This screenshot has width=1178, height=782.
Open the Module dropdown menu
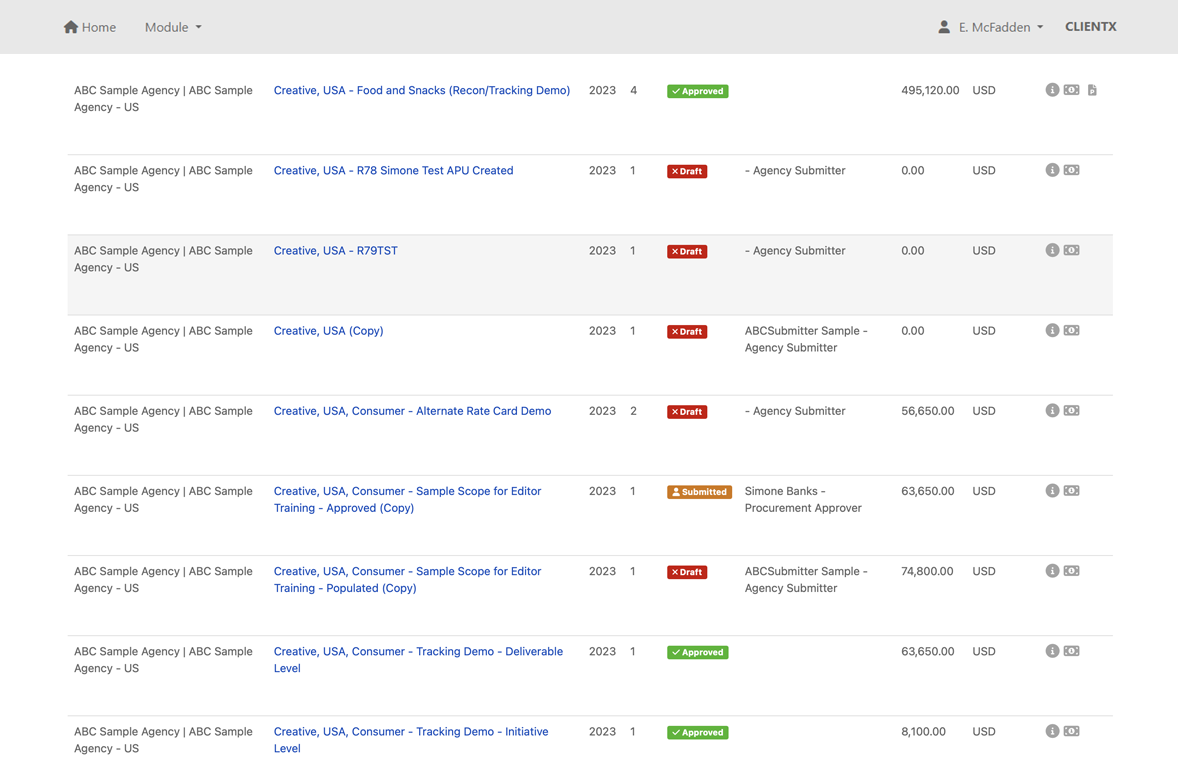pos(172,27)
